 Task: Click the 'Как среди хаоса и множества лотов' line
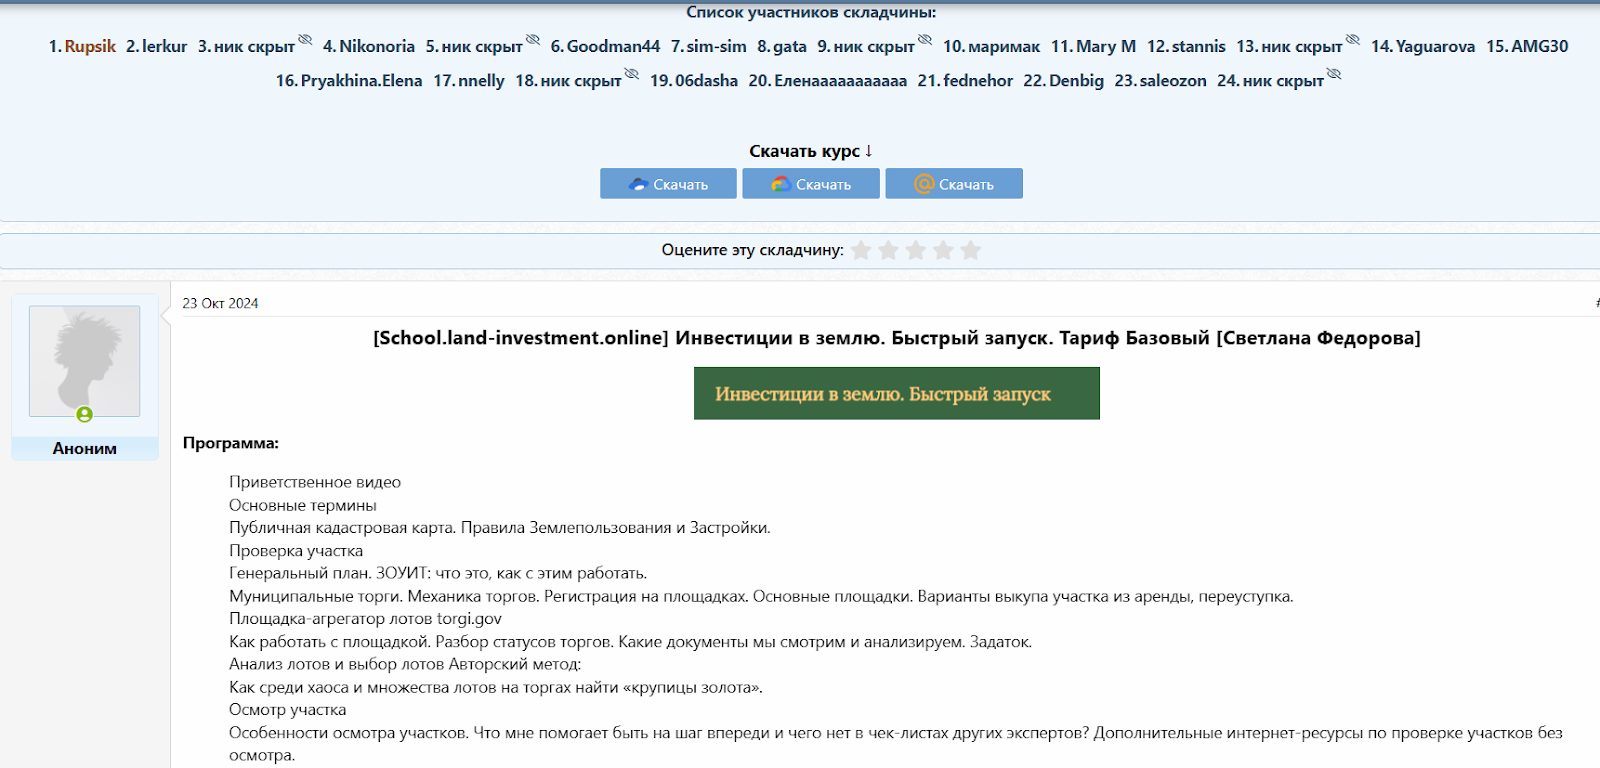(x=496, y=687)
